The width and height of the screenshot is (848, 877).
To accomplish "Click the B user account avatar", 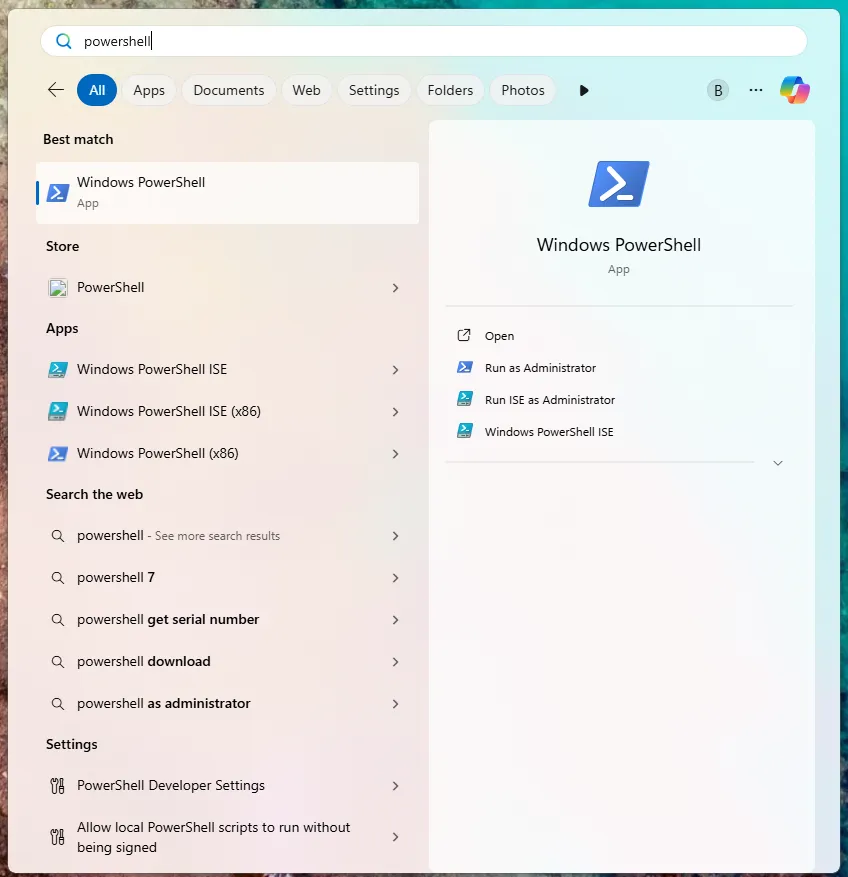I will [x=718, y=90].
